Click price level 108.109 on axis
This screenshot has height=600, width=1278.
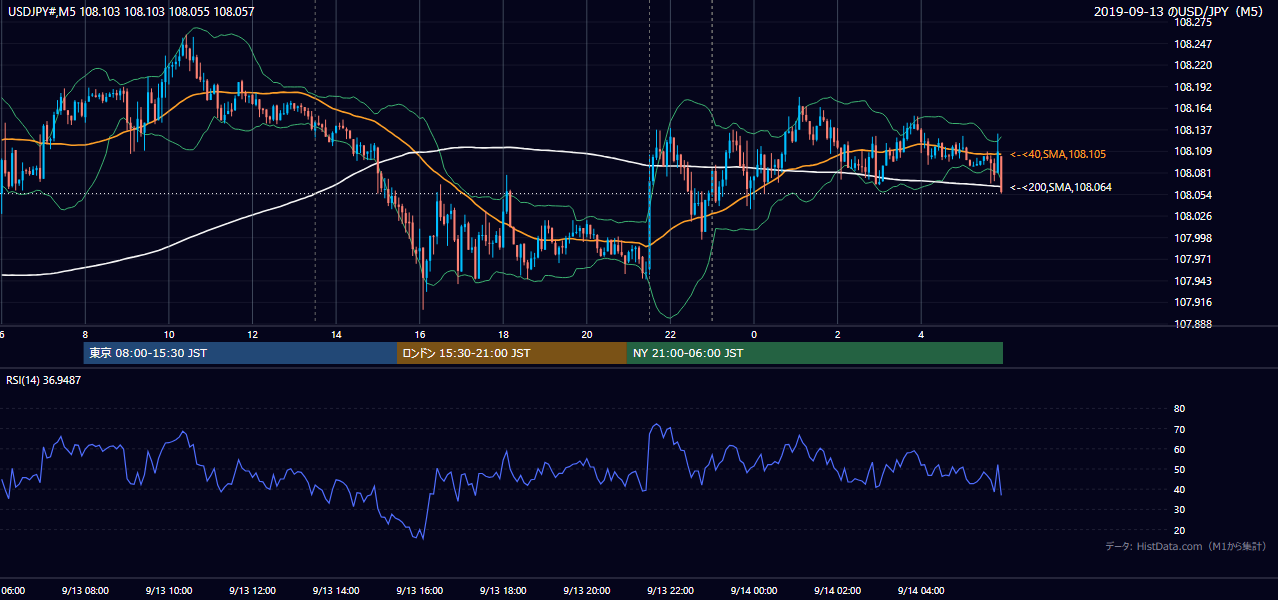coord(1192,151)
